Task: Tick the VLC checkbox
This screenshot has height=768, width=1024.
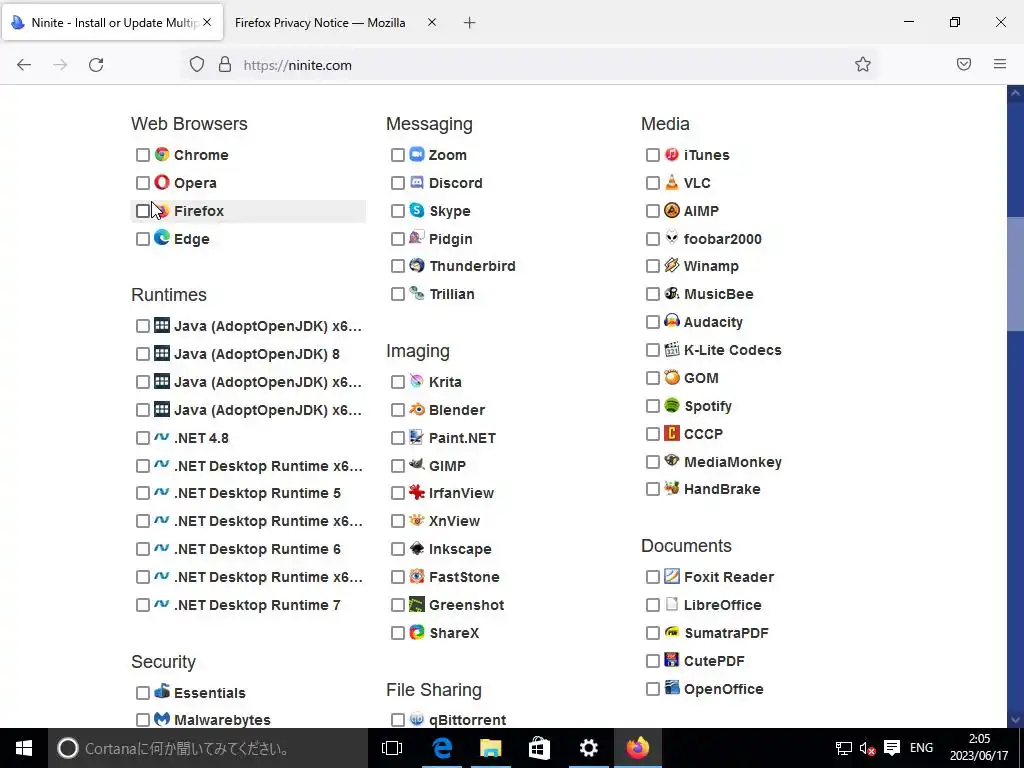Action: click(x=652, y=183)
